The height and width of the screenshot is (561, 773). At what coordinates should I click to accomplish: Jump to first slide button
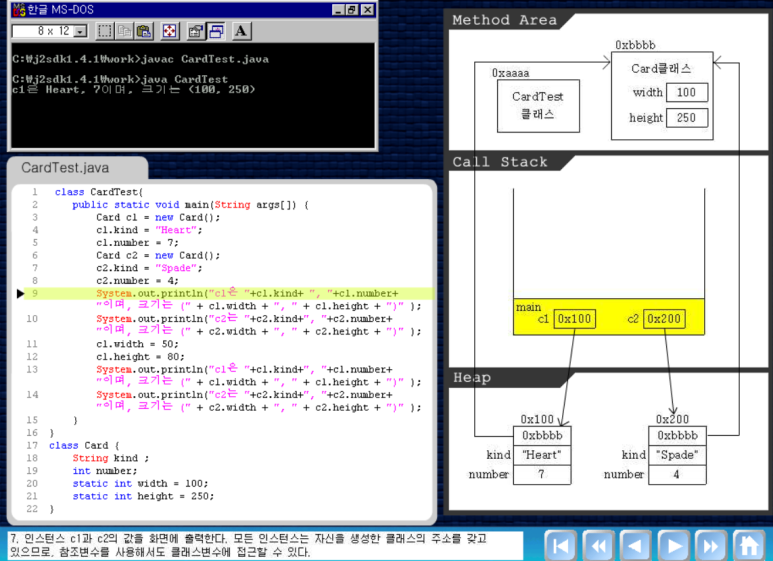point(561,545)
